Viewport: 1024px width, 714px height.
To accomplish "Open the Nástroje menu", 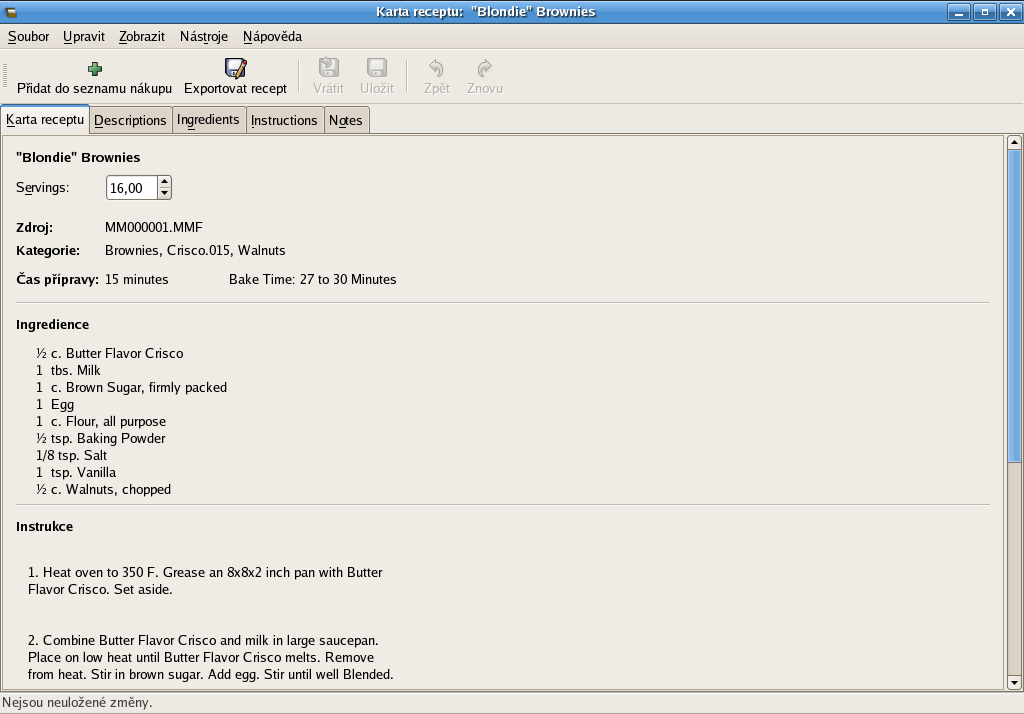I will [x=204, y=37].
